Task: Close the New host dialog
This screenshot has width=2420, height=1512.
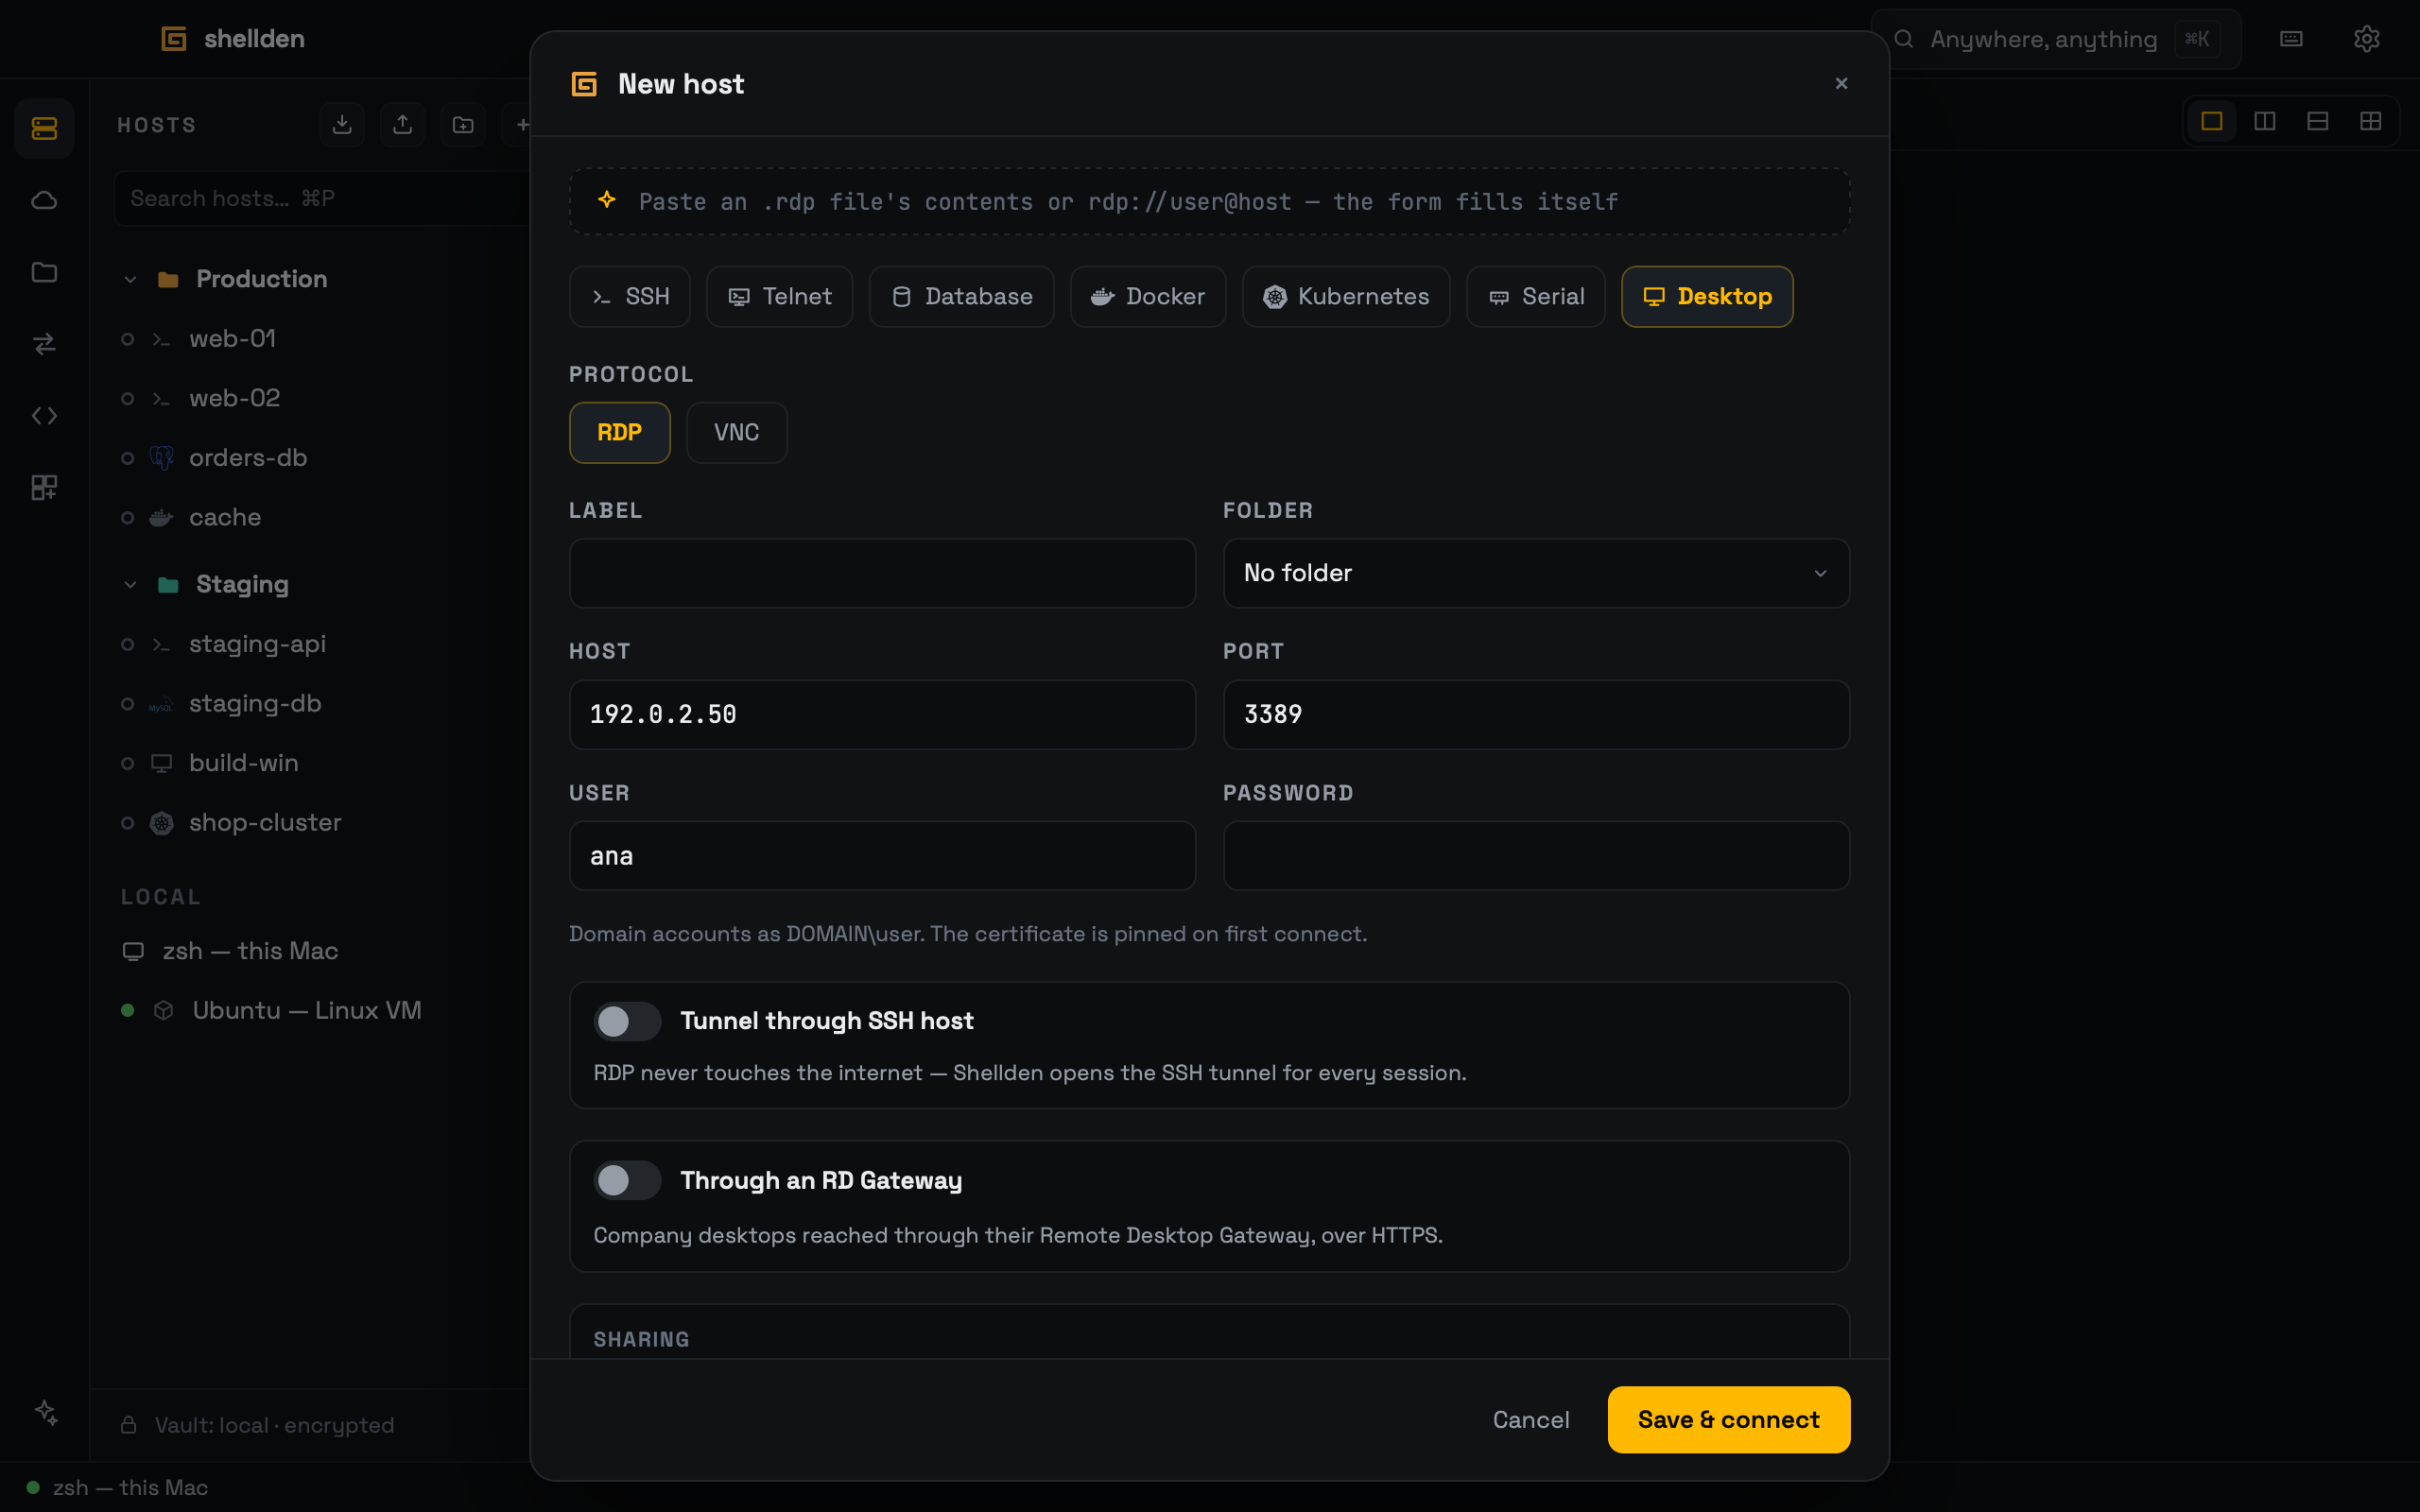Action: (1841, 84)
